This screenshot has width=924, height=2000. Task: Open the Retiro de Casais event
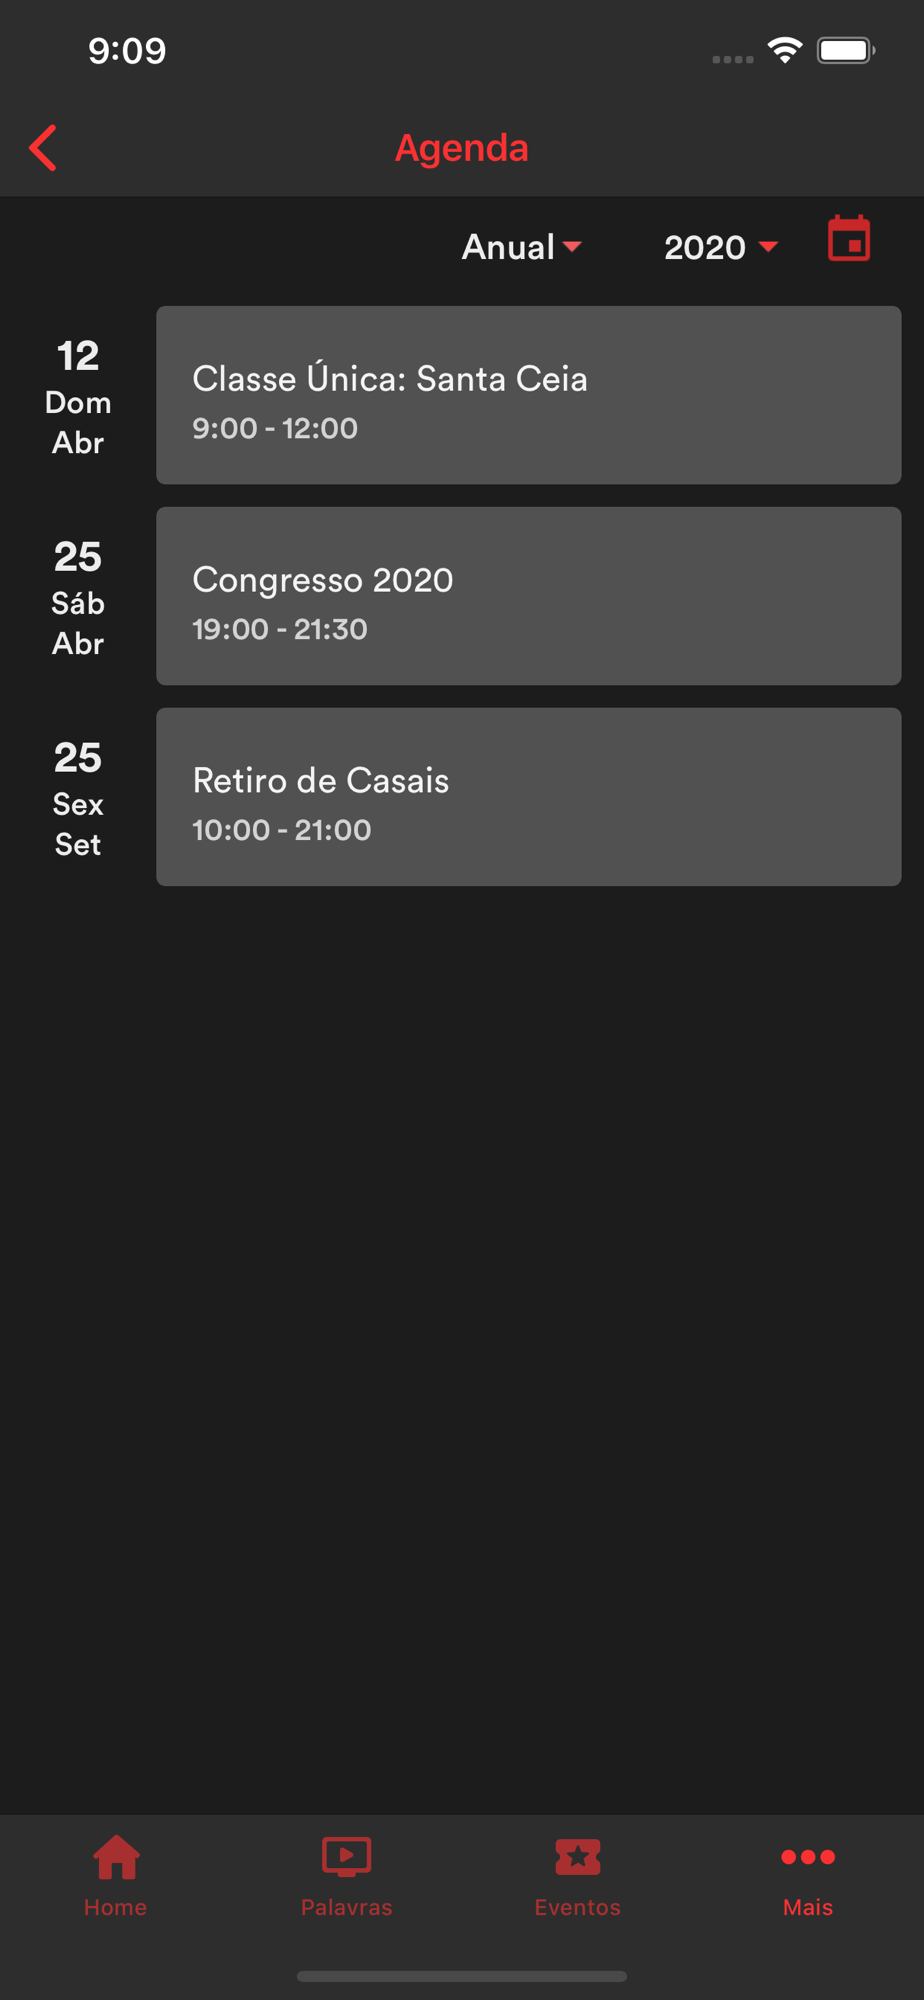coord(528,797)
